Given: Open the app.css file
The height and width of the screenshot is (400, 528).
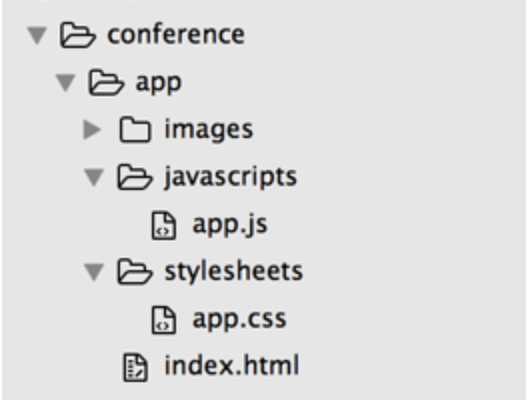Looking at the screenshot, I should pos(239,319).
